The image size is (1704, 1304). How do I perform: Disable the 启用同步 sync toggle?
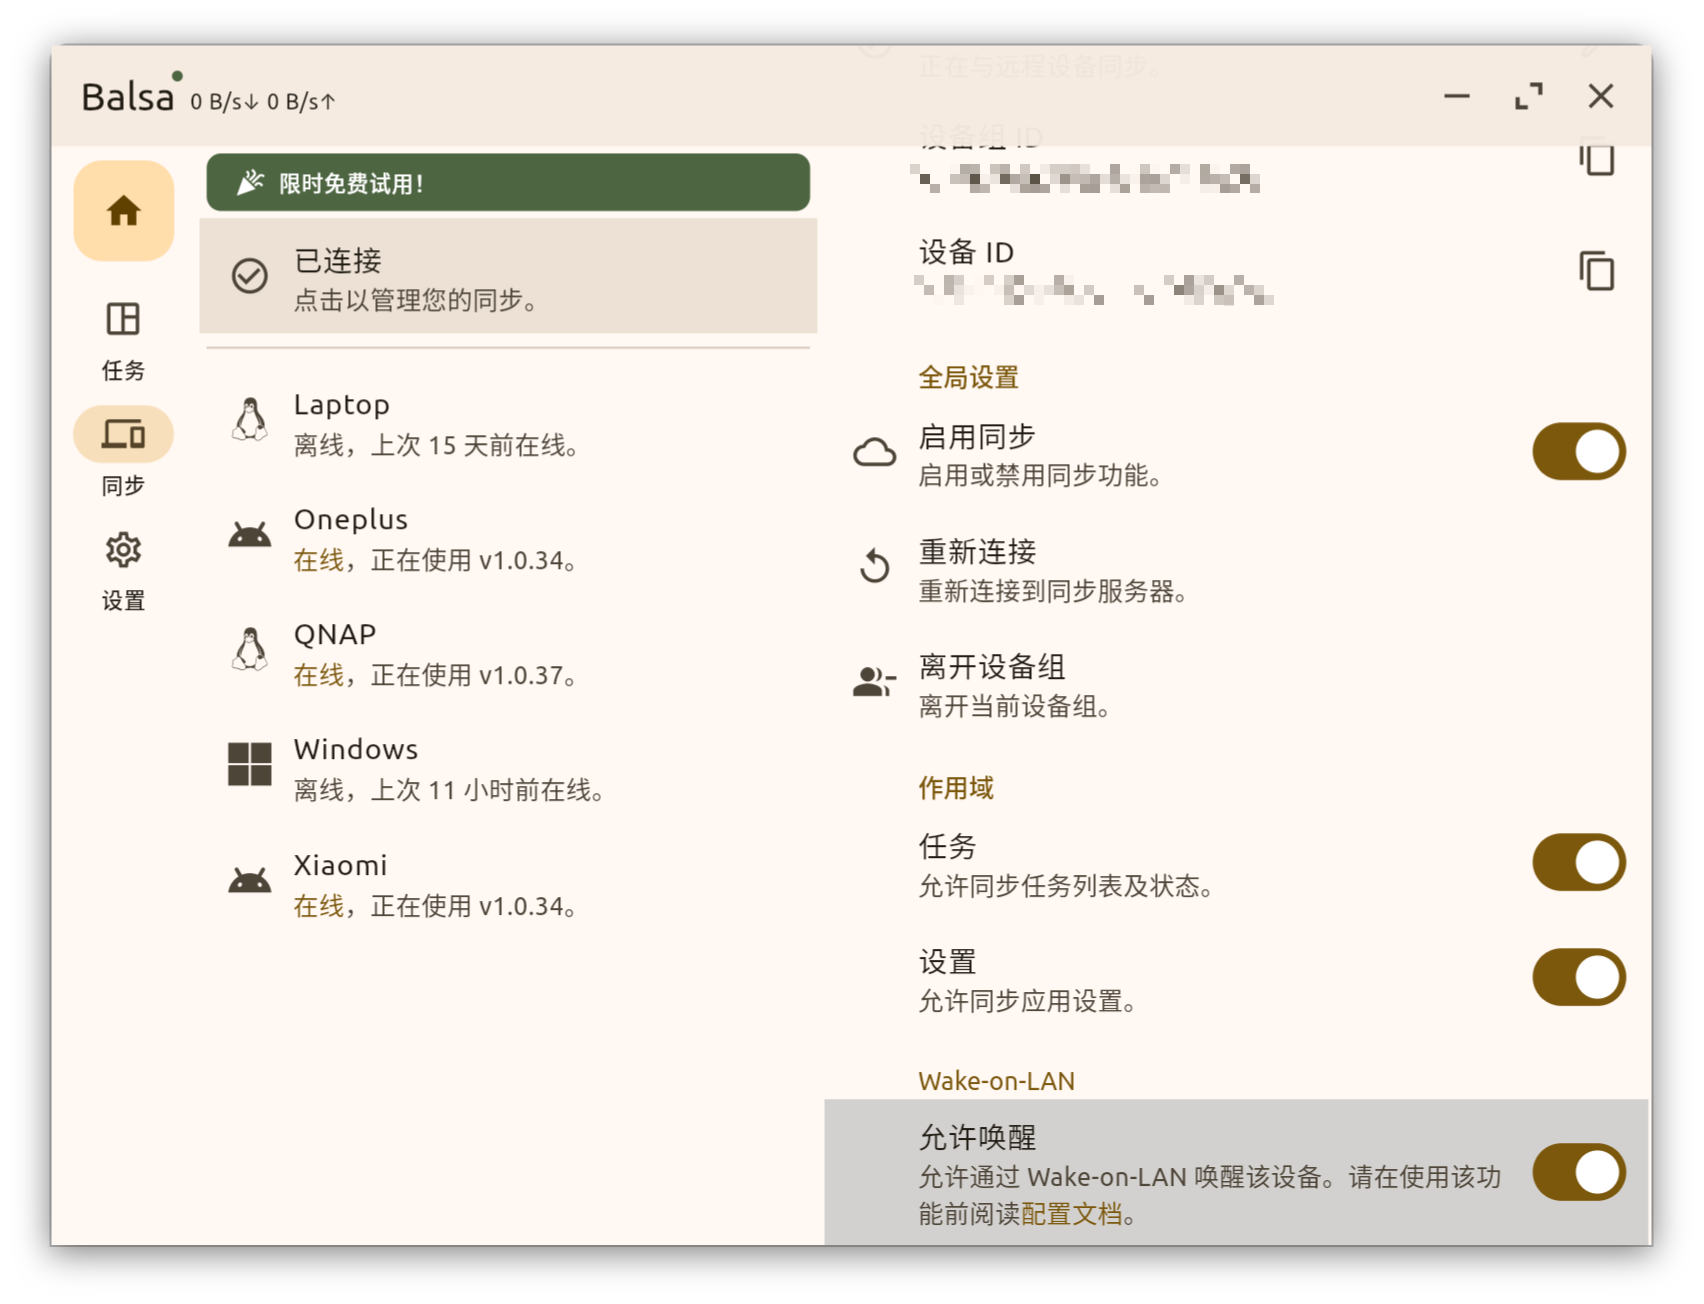pyautogui.click(x=1578, y=451)
